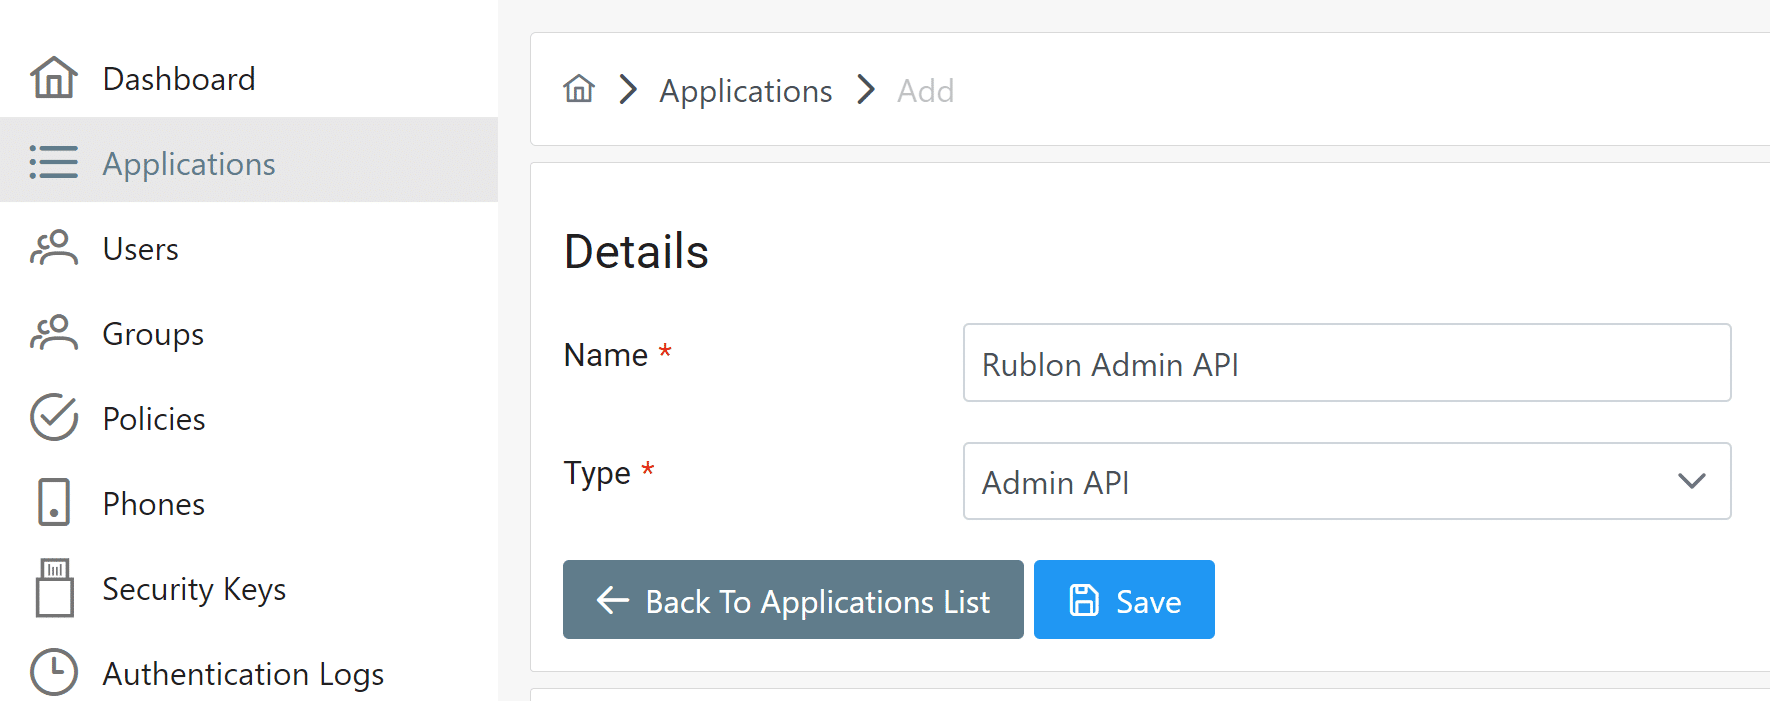Click Back To Applications List button
This screenshot has width=1770, height=701.
pyautogui.click(x=793, y=600)
